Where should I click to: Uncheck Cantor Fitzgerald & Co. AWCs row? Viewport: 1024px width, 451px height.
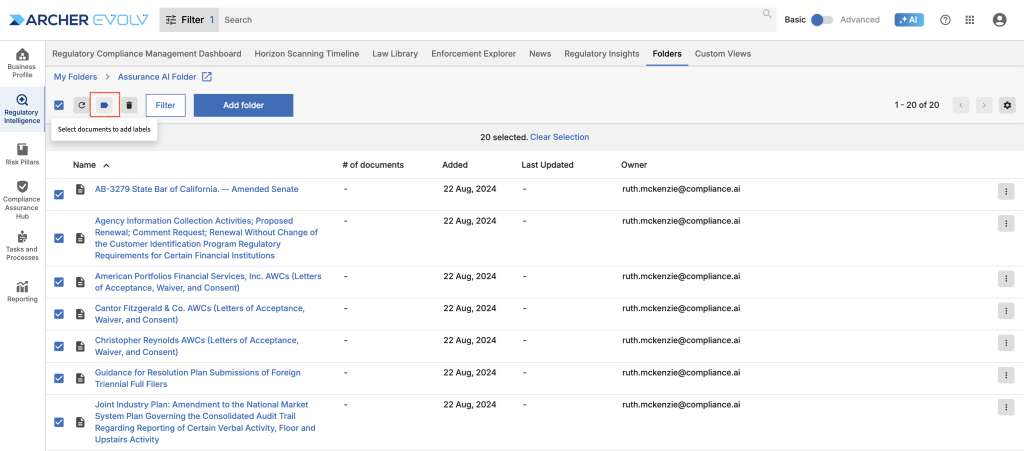tap(59, 314)
